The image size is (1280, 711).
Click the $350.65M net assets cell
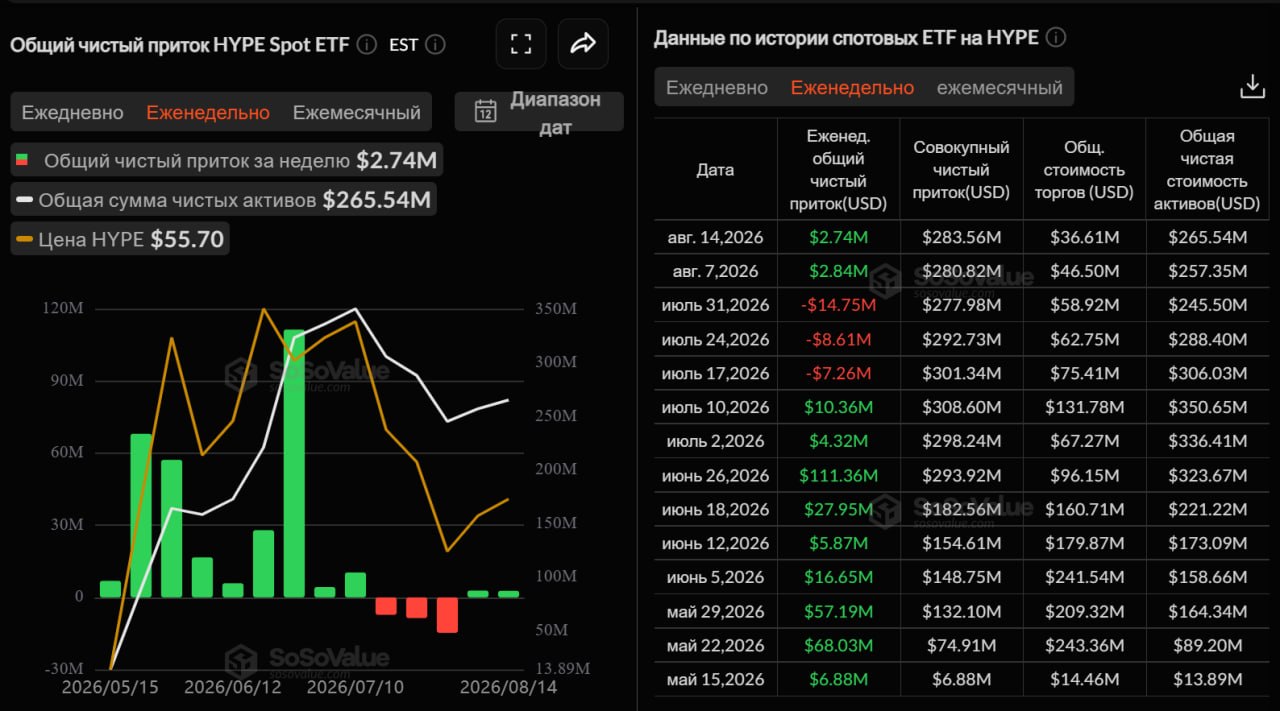[x=1207, y=407]
